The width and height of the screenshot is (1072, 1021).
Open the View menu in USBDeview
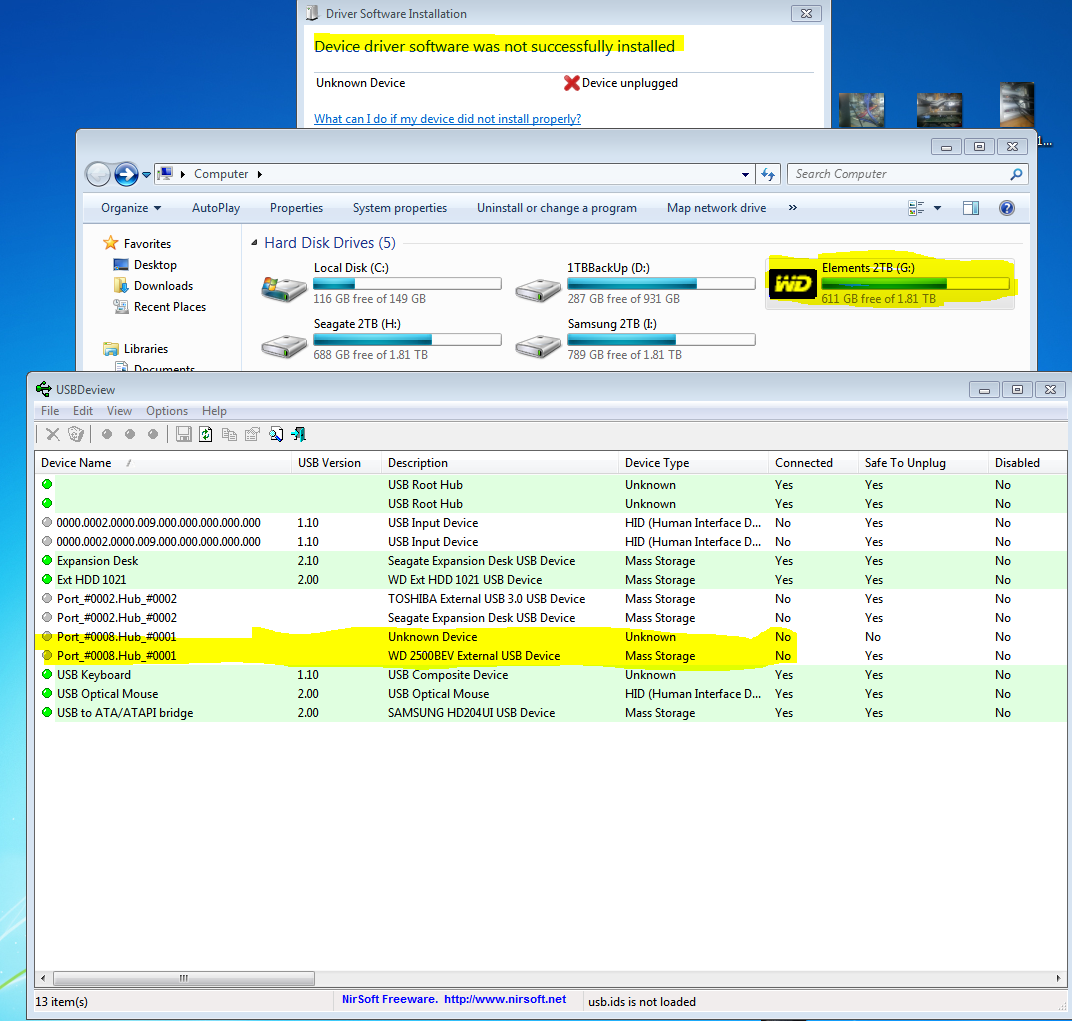pos(119,411)
